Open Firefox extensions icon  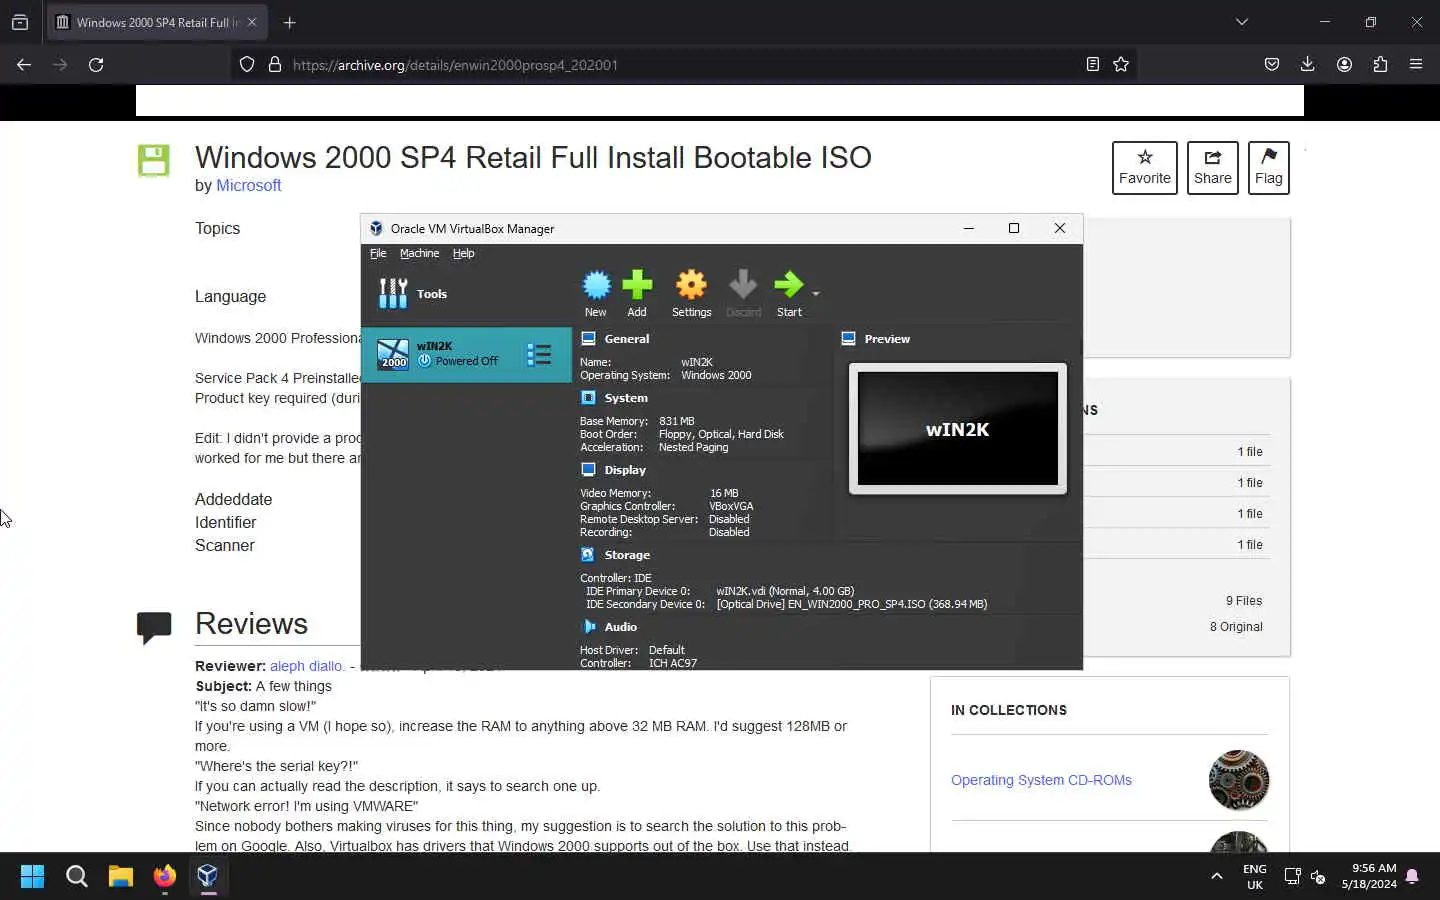pos(1380,64)
